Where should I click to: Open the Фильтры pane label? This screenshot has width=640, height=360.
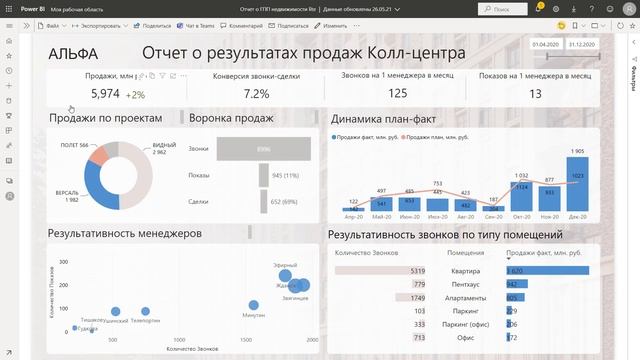[633, 78]
